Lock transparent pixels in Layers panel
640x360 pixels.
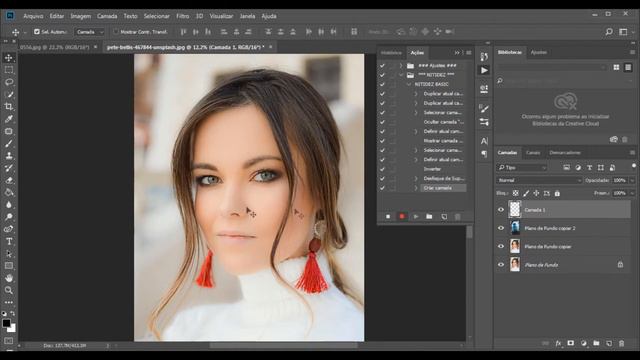516,193
